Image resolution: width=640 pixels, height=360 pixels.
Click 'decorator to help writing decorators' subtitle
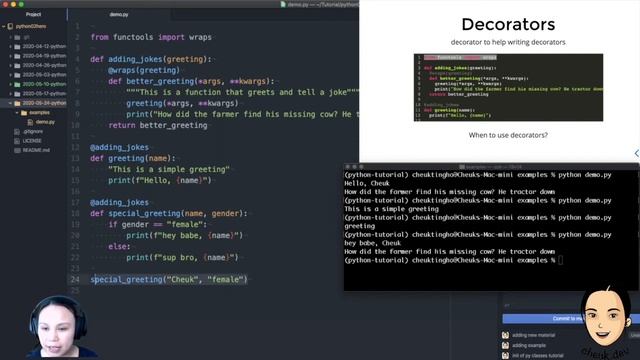pyautogui.click(x=508, y=42)
